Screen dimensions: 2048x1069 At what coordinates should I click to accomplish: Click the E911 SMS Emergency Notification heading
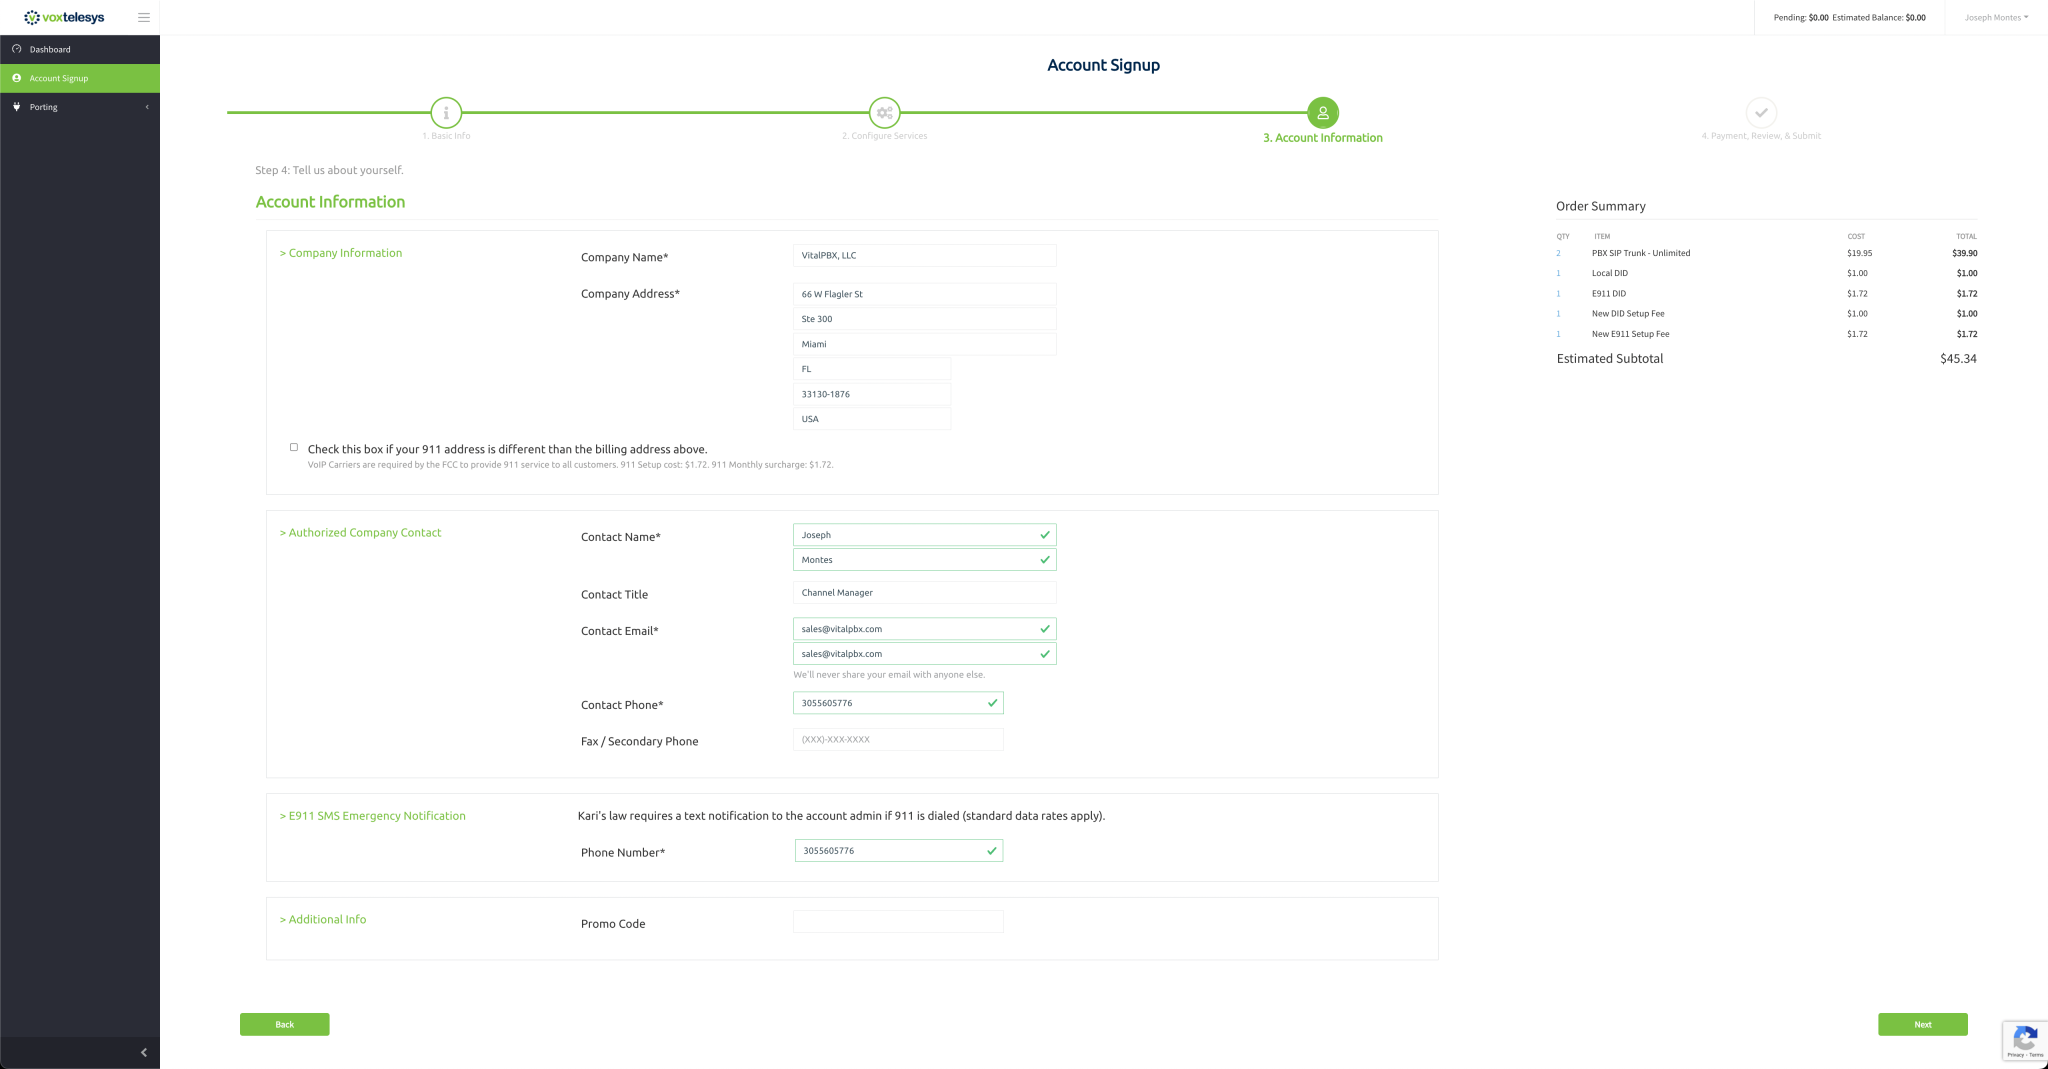[372, 816]
